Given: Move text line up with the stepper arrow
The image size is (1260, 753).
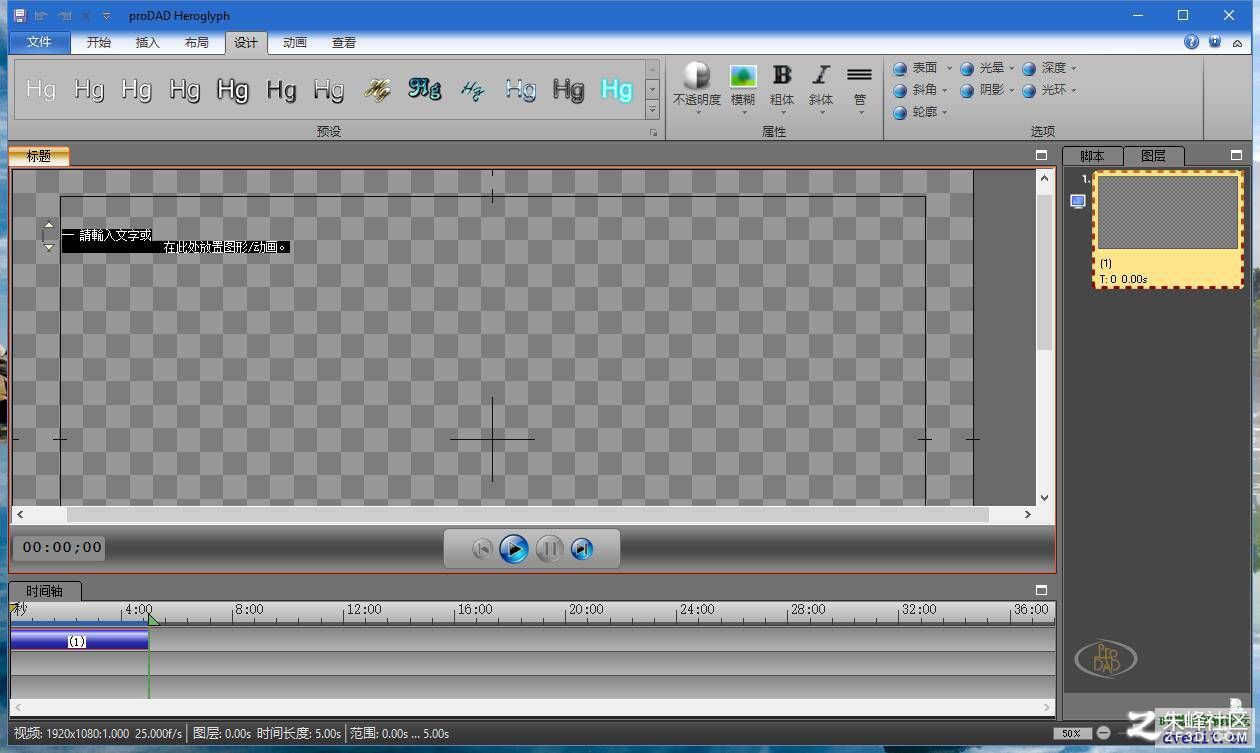Looking at the screenshot, I should pyautogui.click(x=49, y=226).
